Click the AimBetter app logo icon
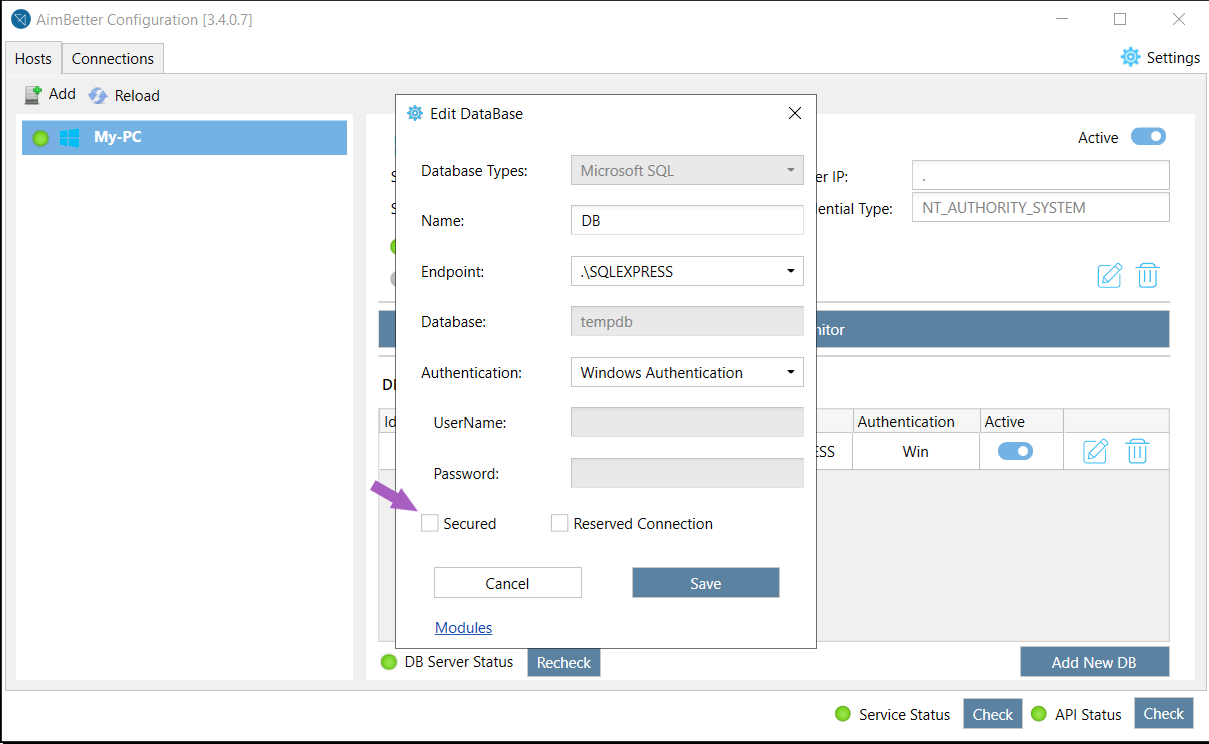This screenshot has height=744, width=1209. (20, 20)
